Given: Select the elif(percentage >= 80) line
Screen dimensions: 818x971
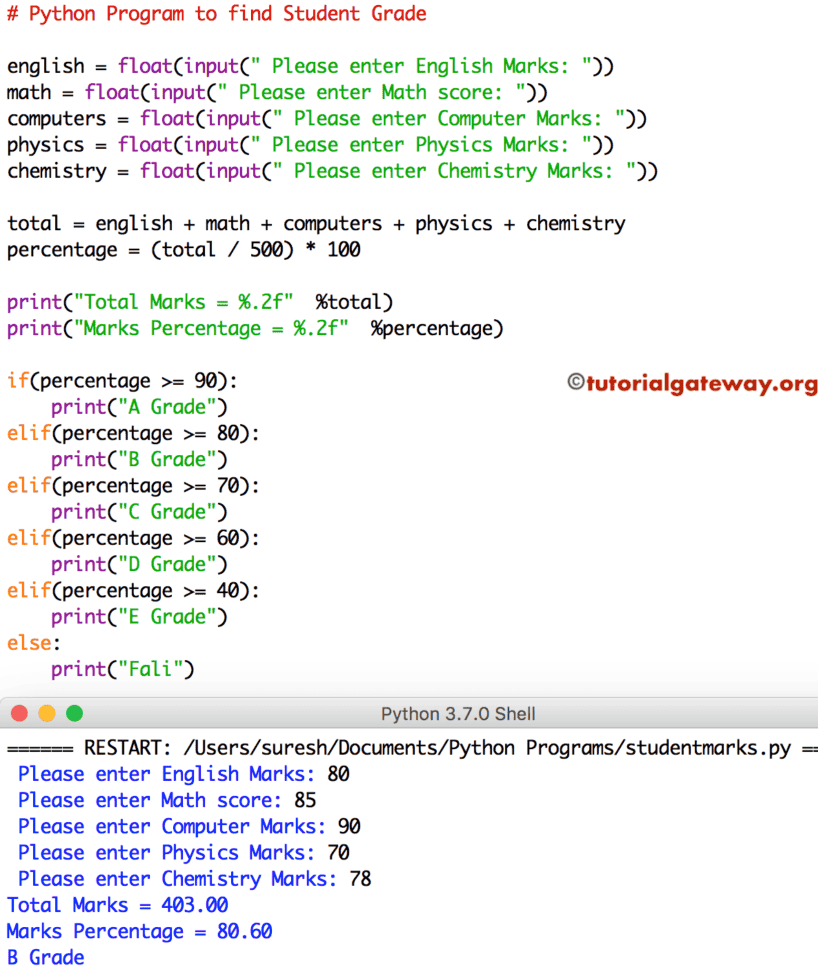Looking at the screenshot, I should pyautogui.click(x=135, y=433).
